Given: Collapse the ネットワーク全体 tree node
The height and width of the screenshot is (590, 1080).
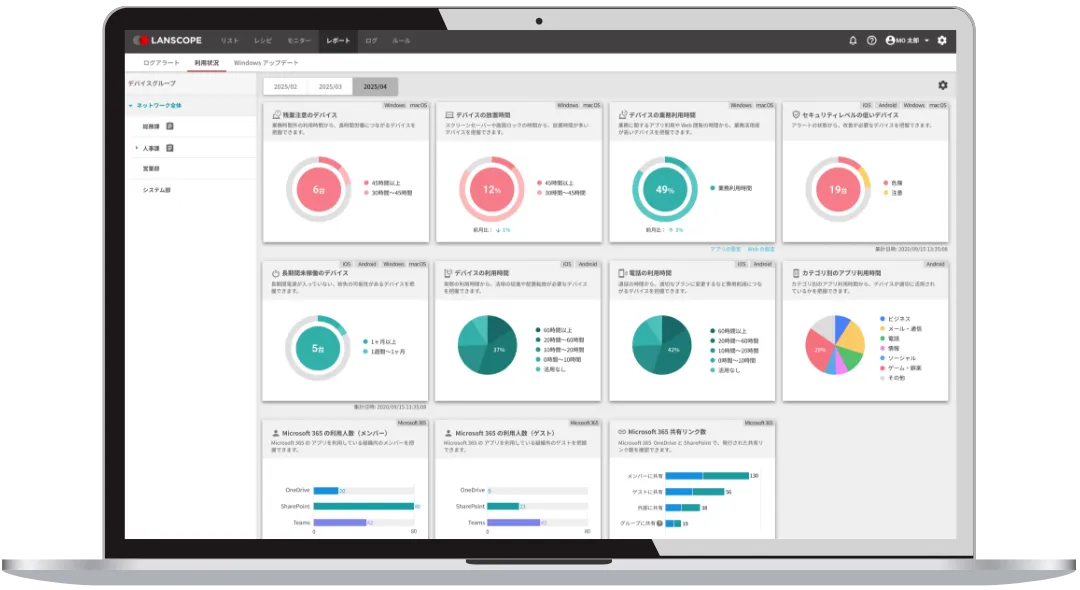Looking at the screenshot, I should click(x=130, y=105).
